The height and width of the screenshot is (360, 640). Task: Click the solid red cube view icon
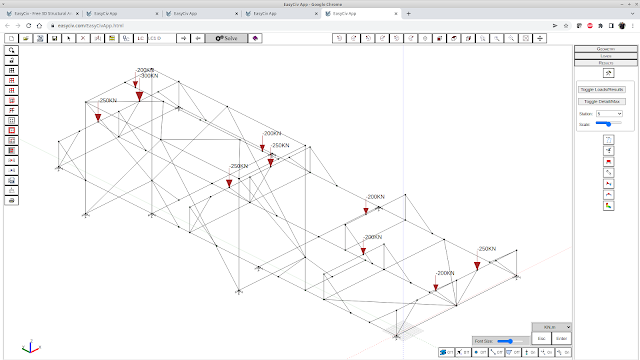click(x=440, y=38)
